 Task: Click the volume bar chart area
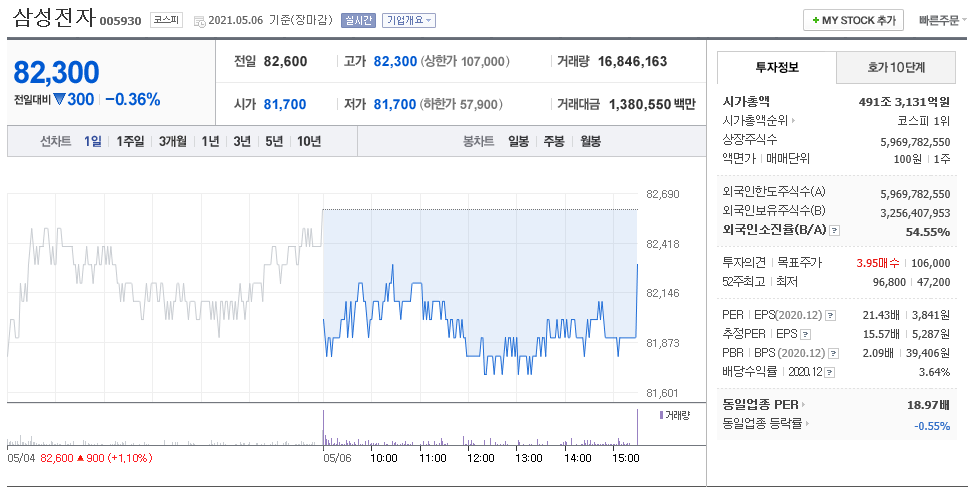tap(322, 428)
